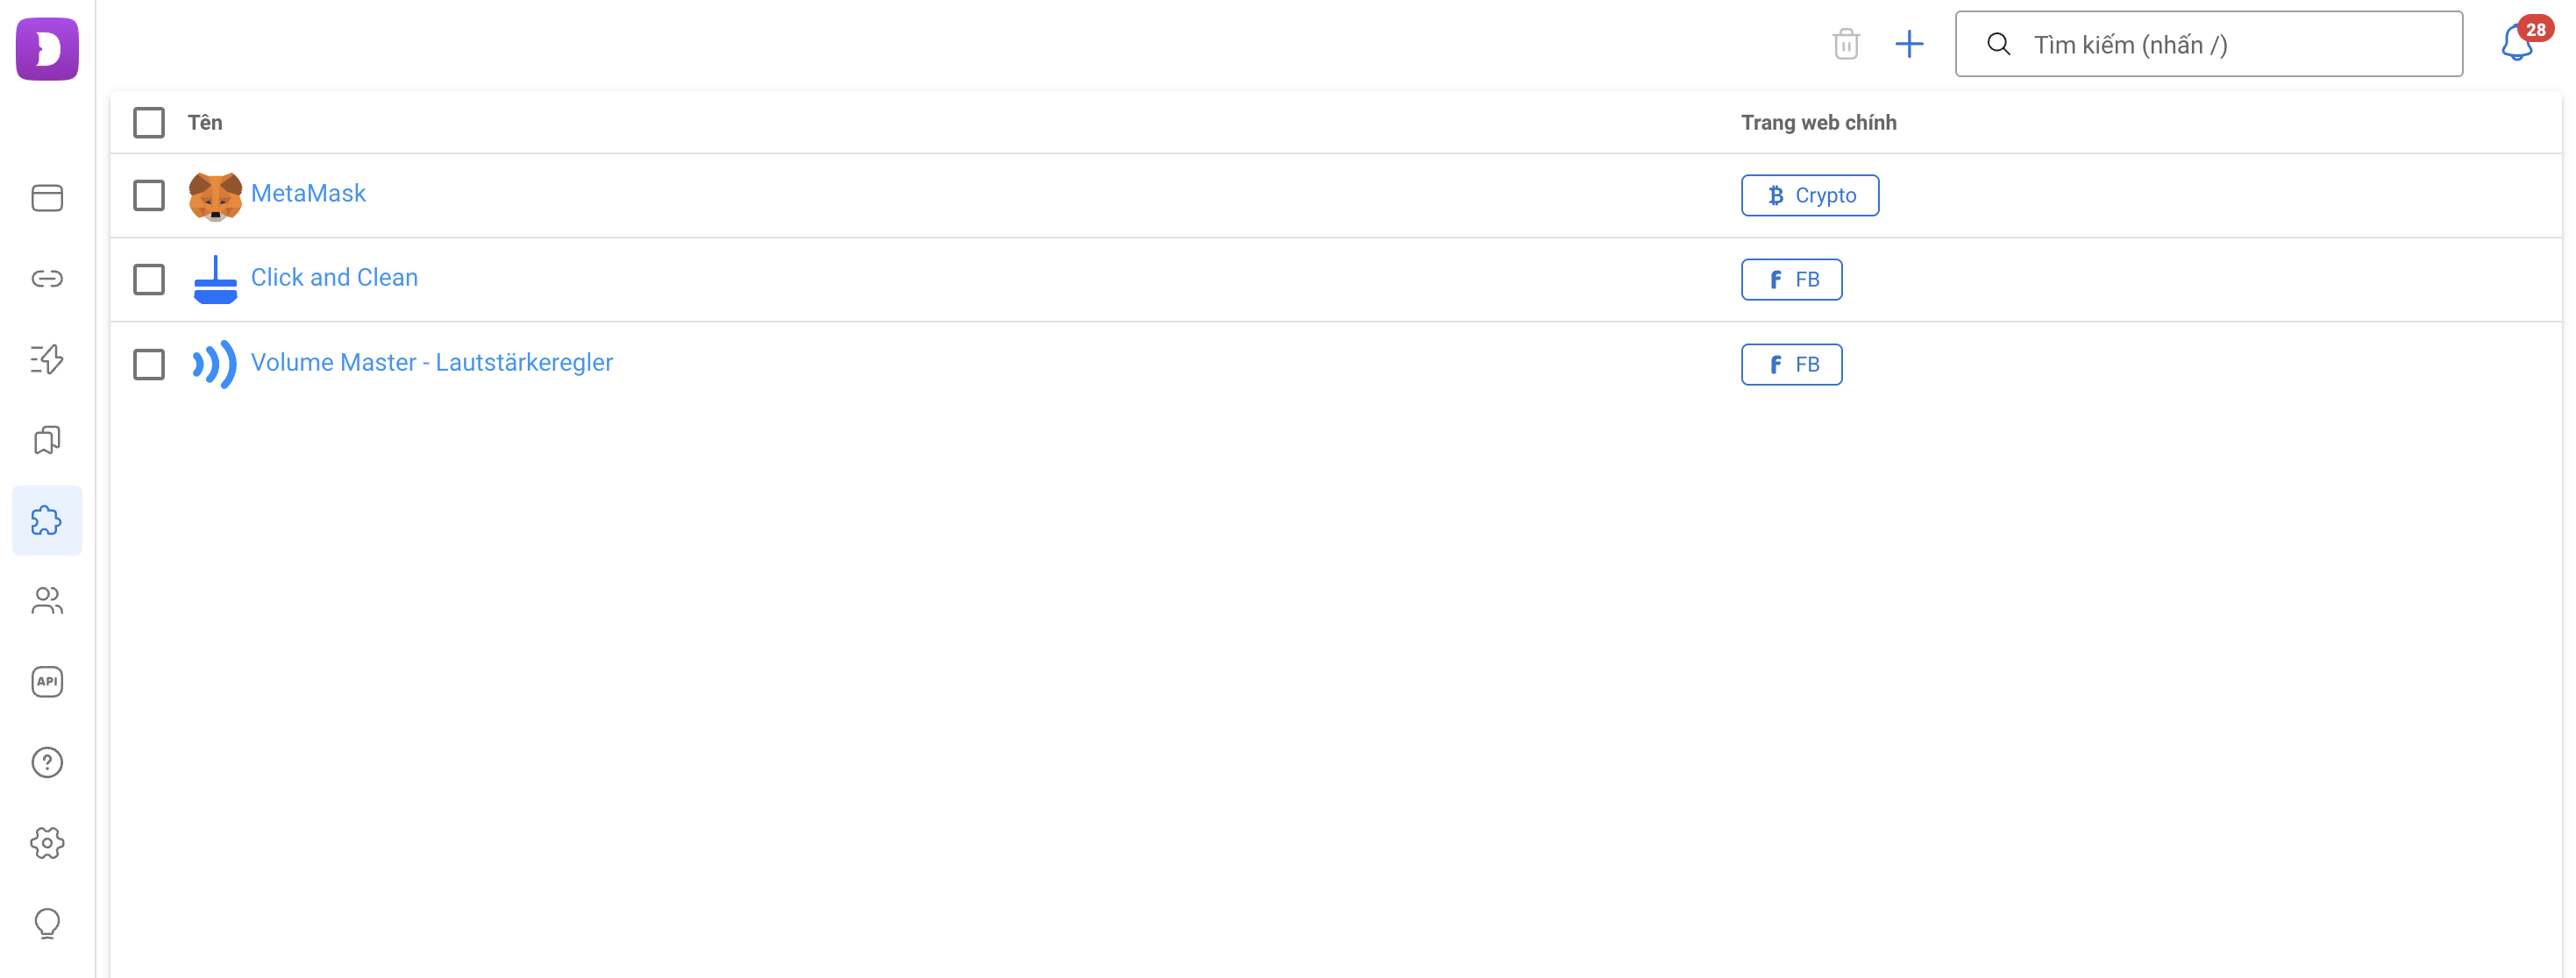Open the settings gear sidebar icon
The image size is (2576, 978).
click(47, 843)
